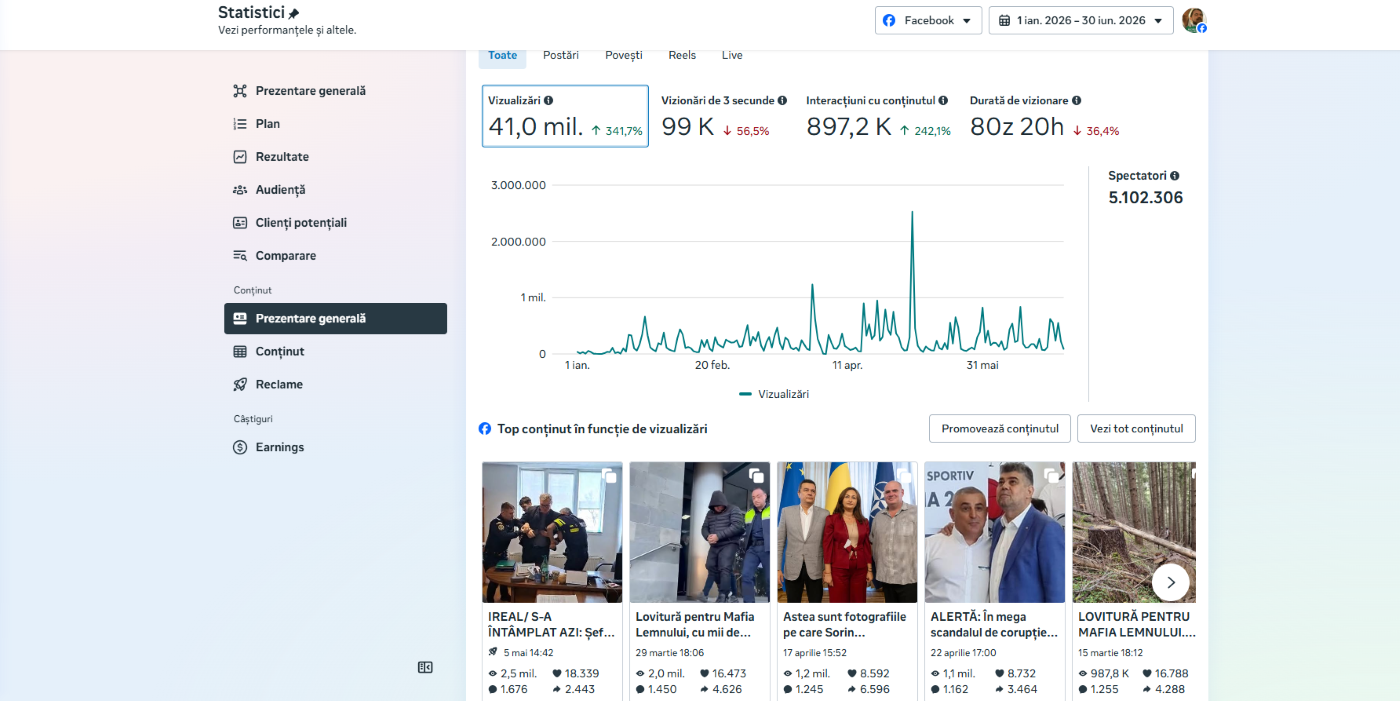Screen dimensions: 1400x701
Task: Open the selected Prezentare generală content item
Action: pyautogui.click(x=335, y=319)
